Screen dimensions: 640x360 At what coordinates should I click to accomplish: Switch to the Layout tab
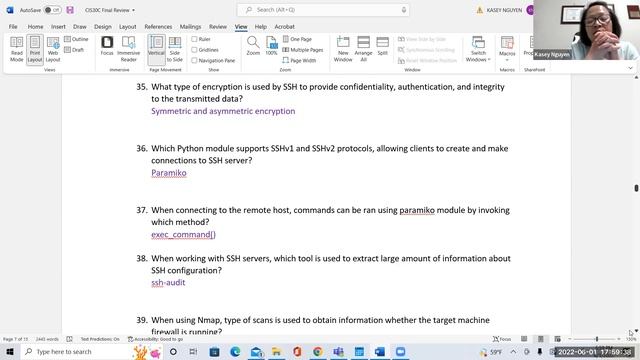(x=127, y=27)
